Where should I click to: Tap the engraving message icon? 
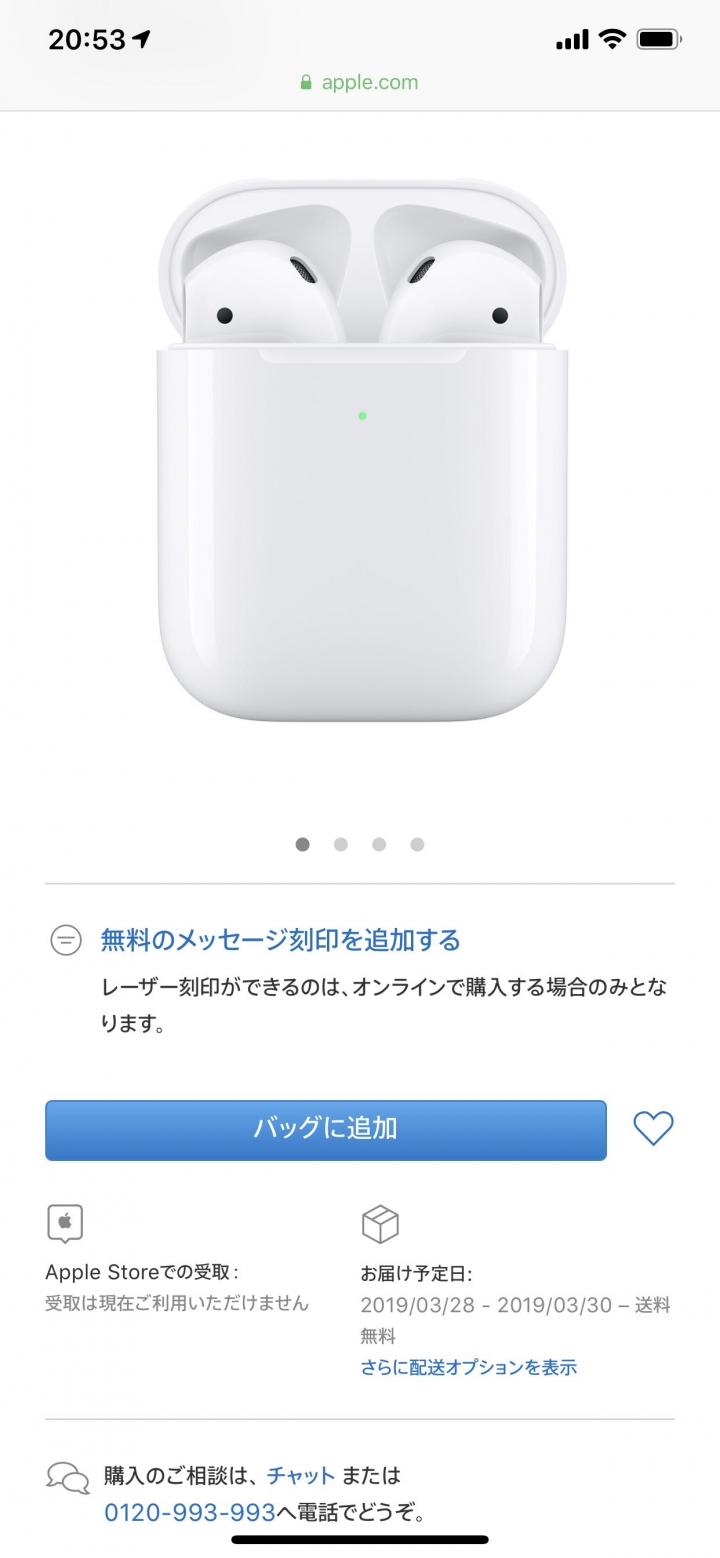point(66,940)
